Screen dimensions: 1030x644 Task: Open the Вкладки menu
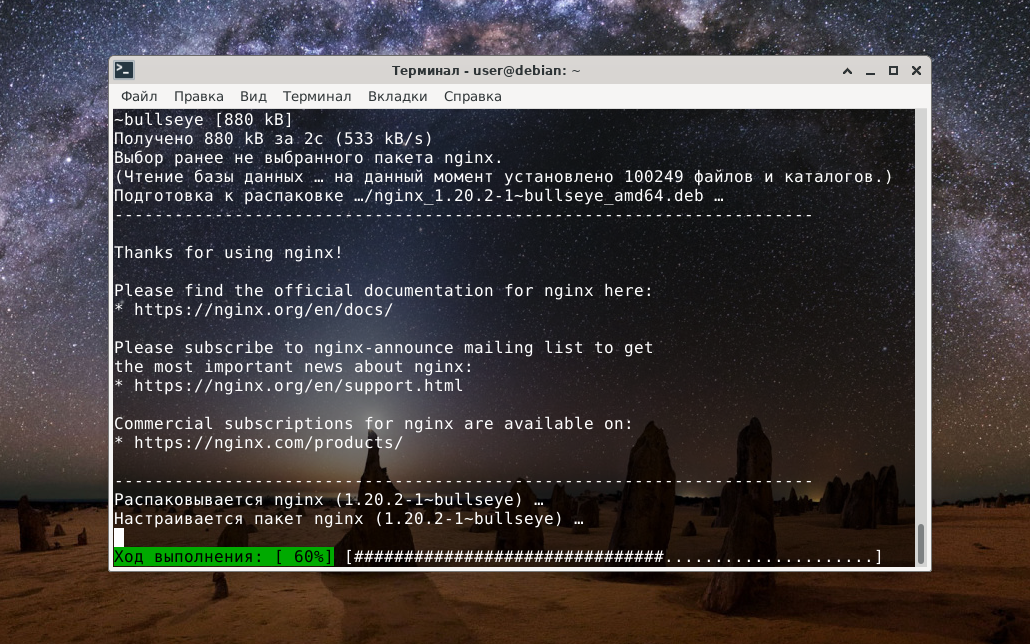(x=397, y=97)
